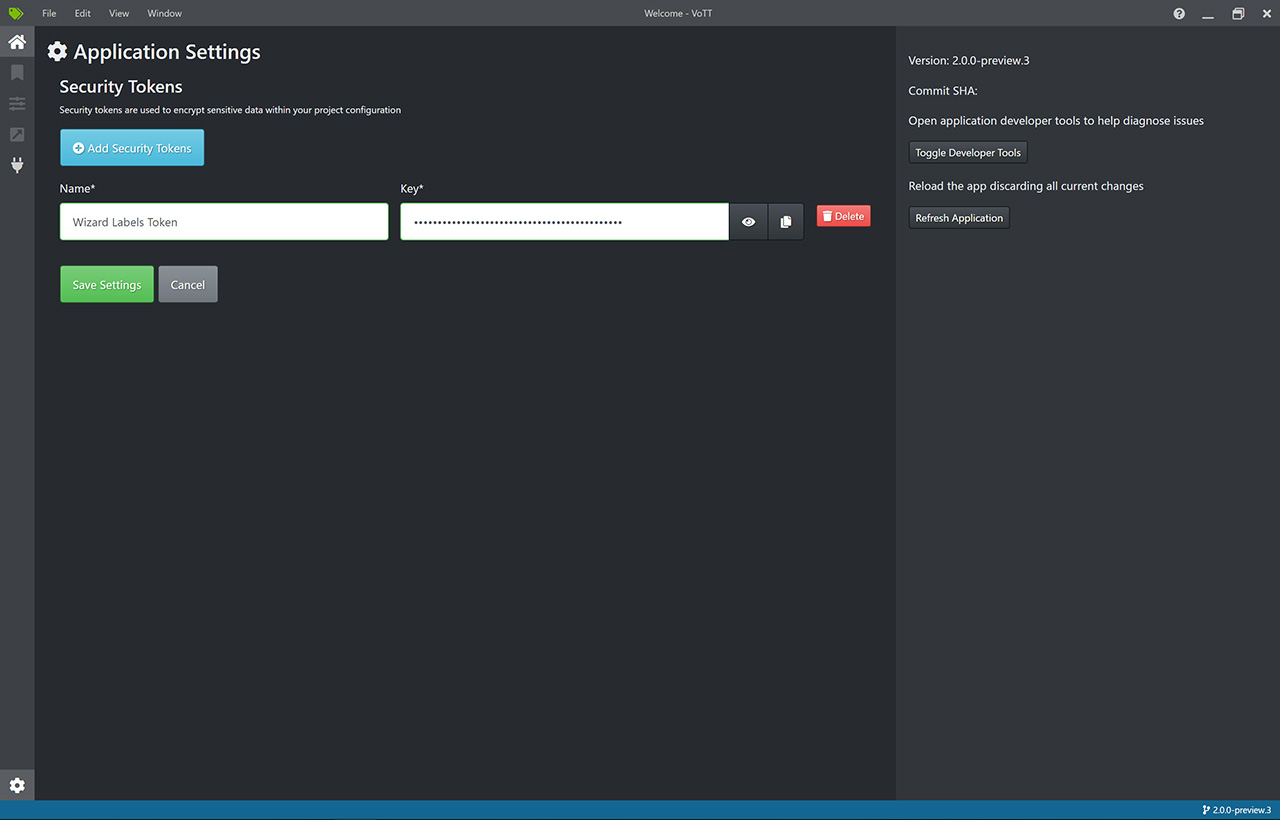Open the View menu
The height and width of the screenshot is (820, 1280).
pos(119,13)
